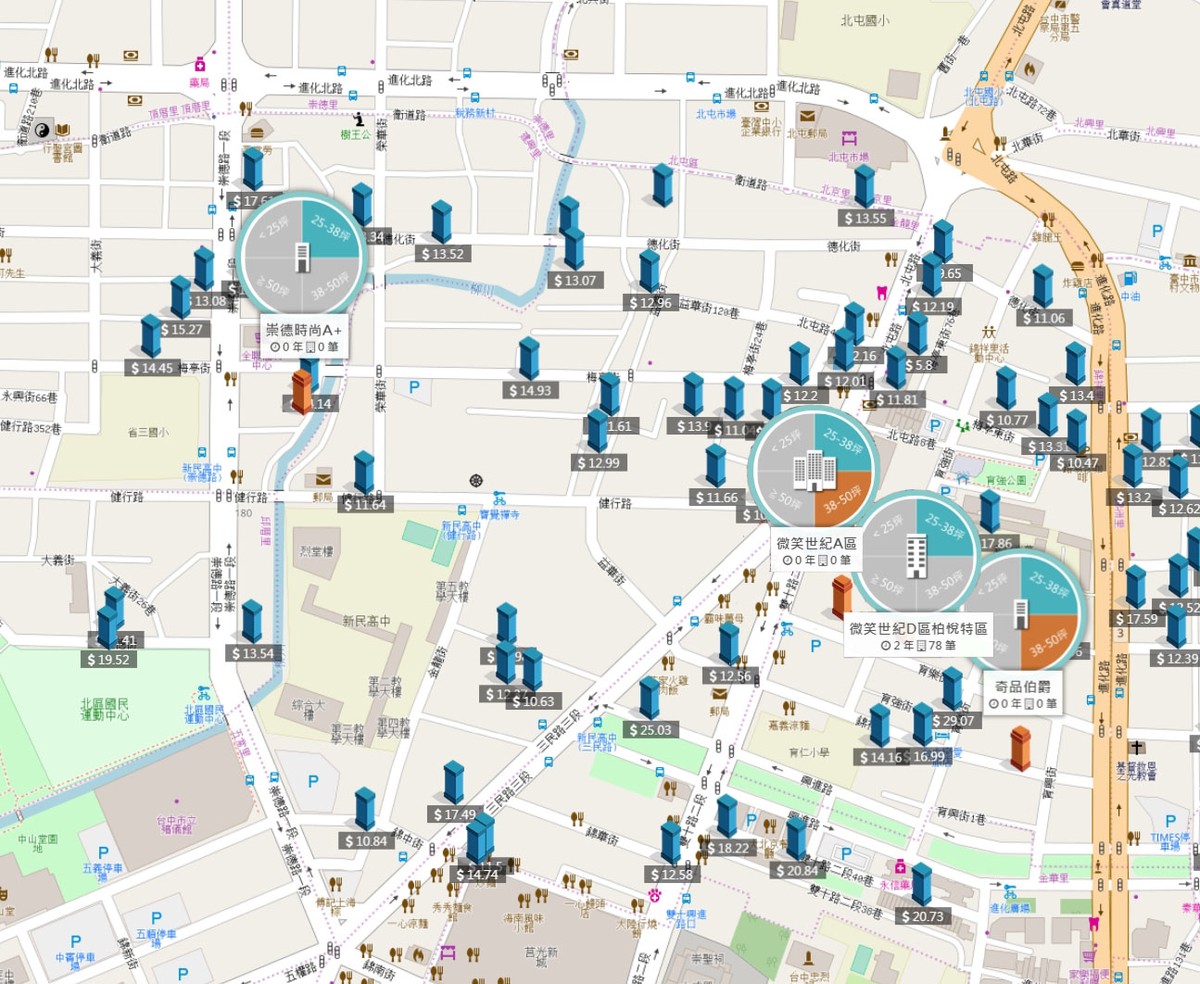Click the building marker above $12.99
The height and width of the screenshot is (984, 1200).
point(597,431)
